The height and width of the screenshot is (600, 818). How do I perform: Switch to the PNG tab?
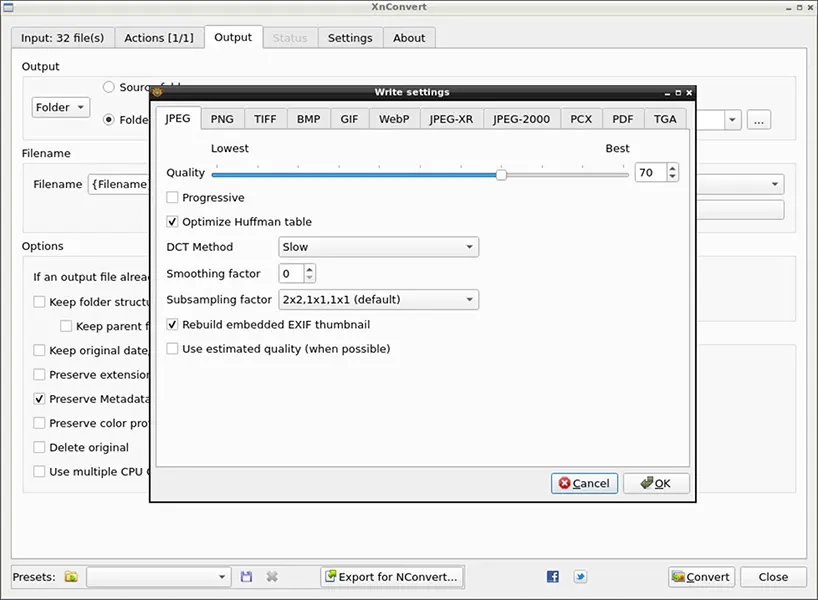(x=222, y=119)
